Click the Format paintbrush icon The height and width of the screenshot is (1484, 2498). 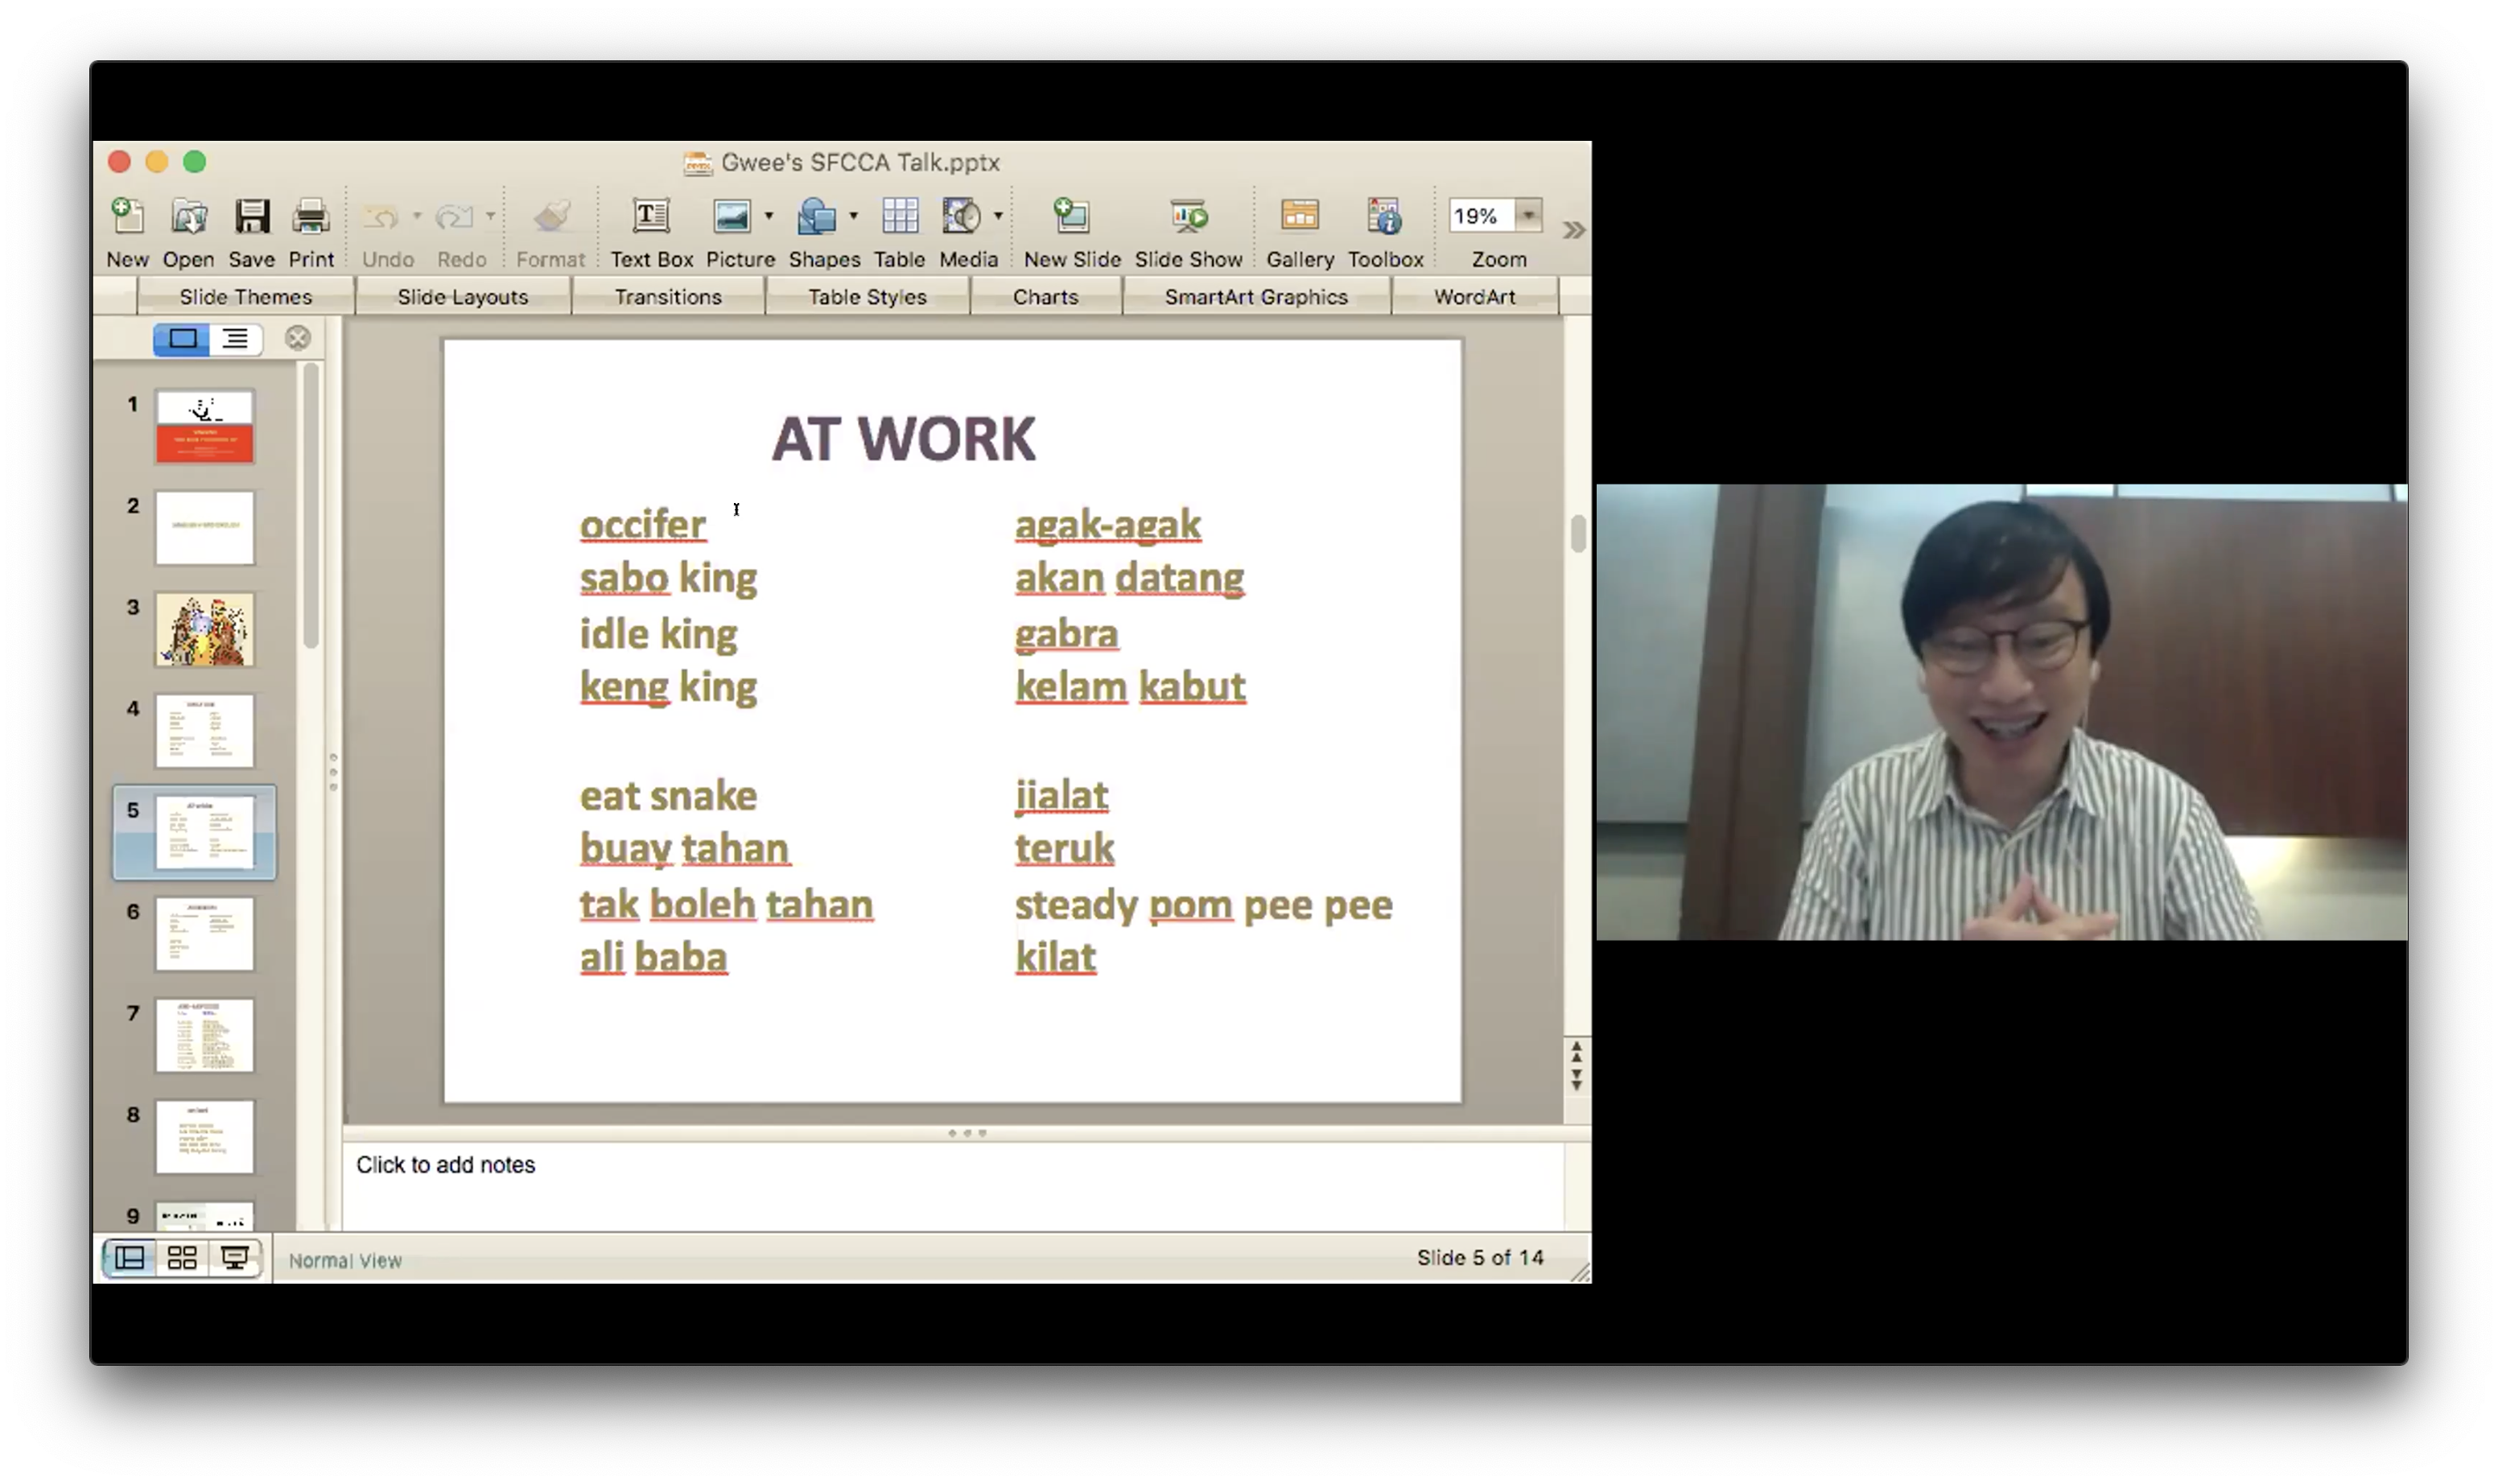(551, 216)
